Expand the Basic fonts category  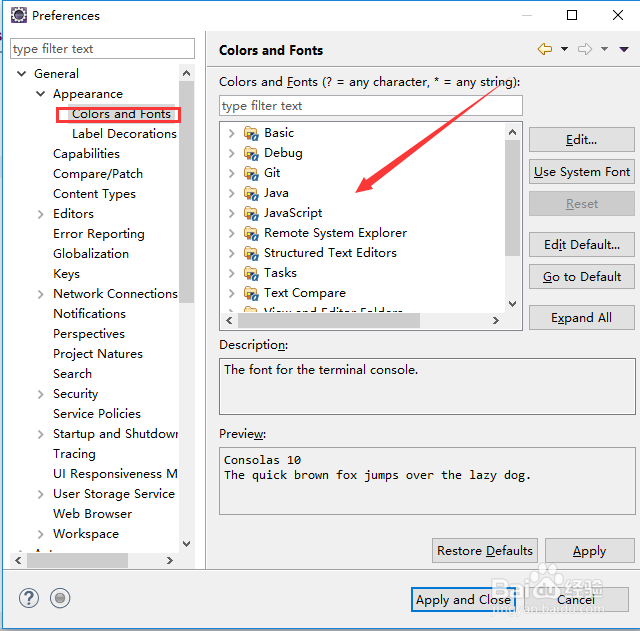click(x=232, y=133)
